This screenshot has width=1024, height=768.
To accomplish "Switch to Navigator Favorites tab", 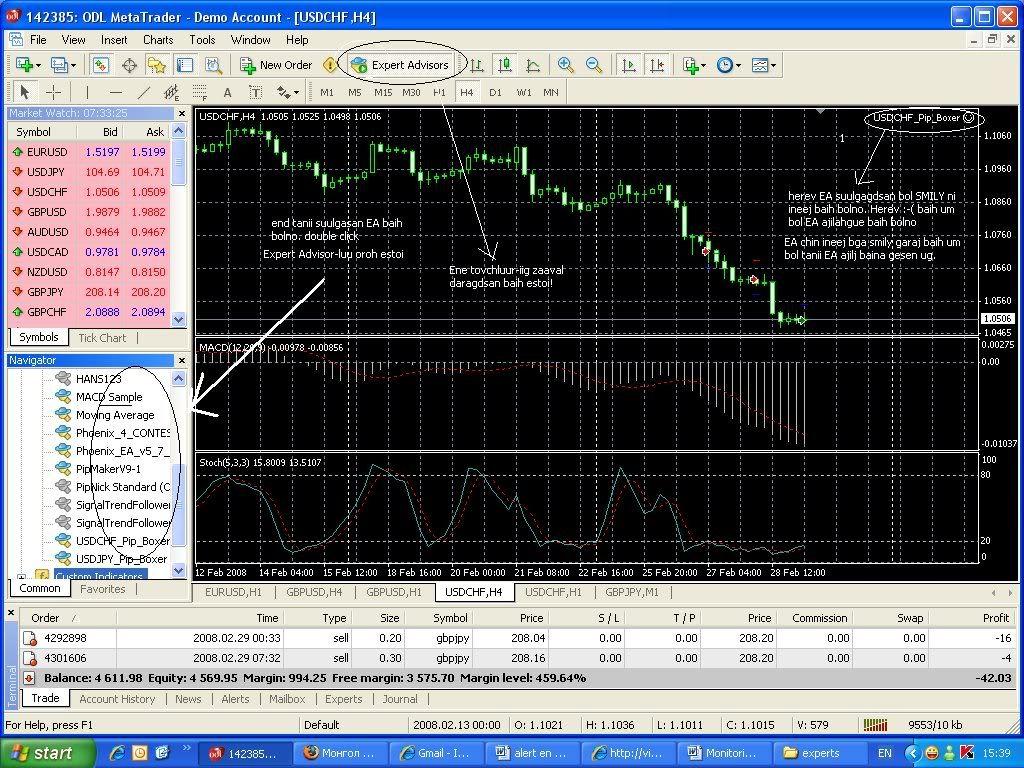I will tap(103, 589).
